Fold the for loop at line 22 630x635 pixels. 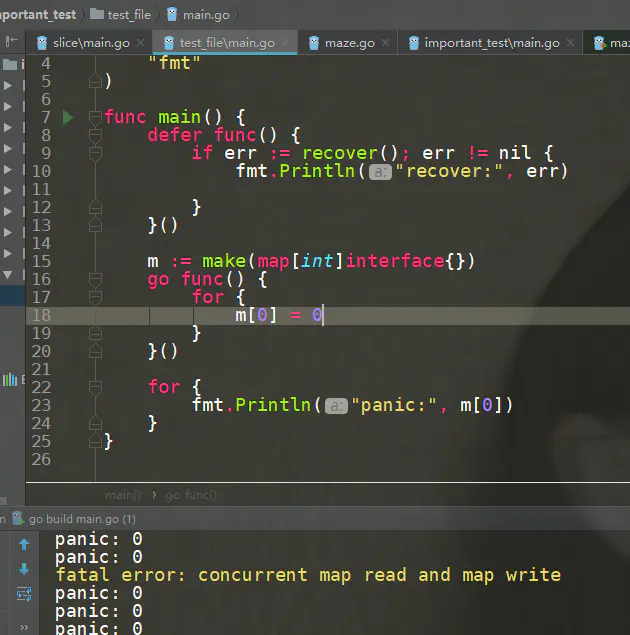[x=95, y=387]
